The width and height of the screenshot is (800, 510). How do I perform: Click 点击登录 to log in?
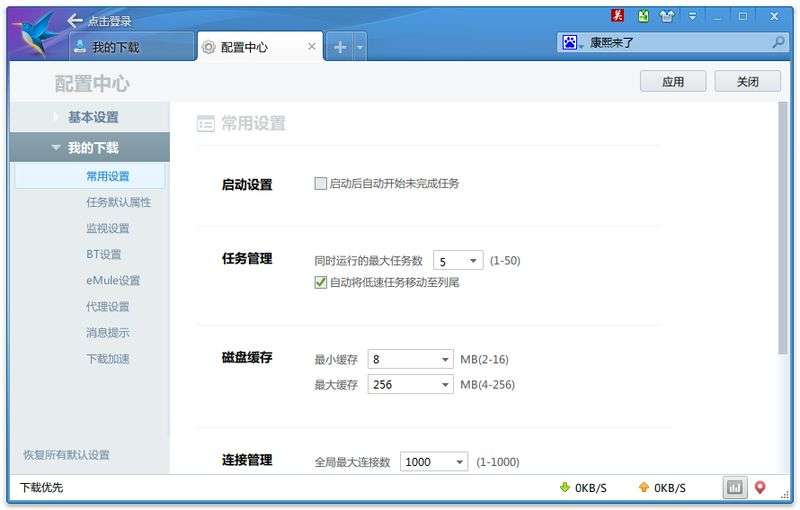109,21
